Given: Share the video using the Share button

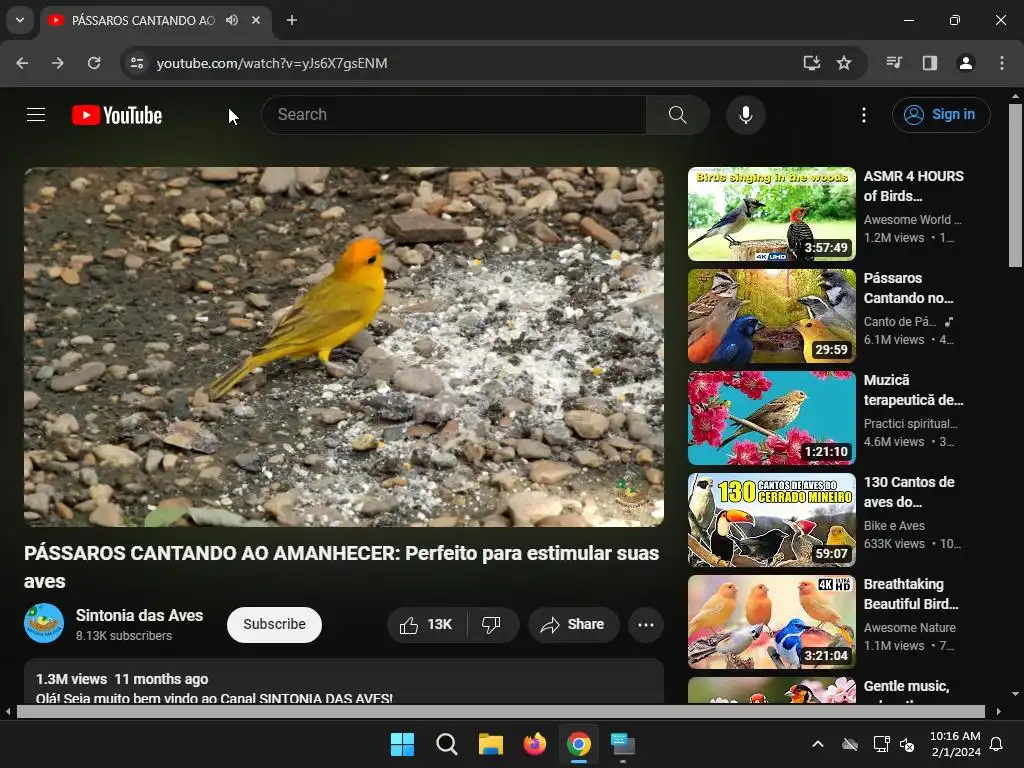Looking at the screenshot, I should click(573, 625).
